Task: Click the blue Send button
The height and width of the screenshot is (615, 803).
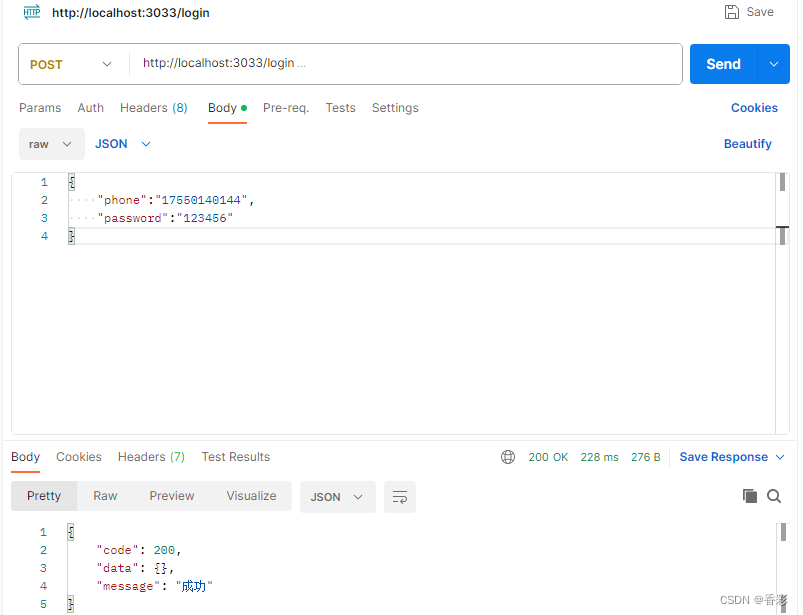Action: tap(723, 64)
